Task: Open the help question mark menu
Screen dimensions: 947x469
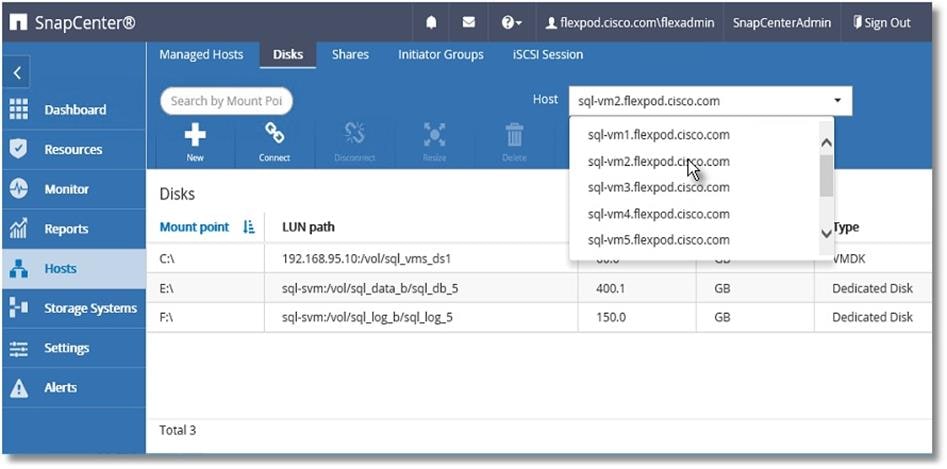Action: pos(512,23)
